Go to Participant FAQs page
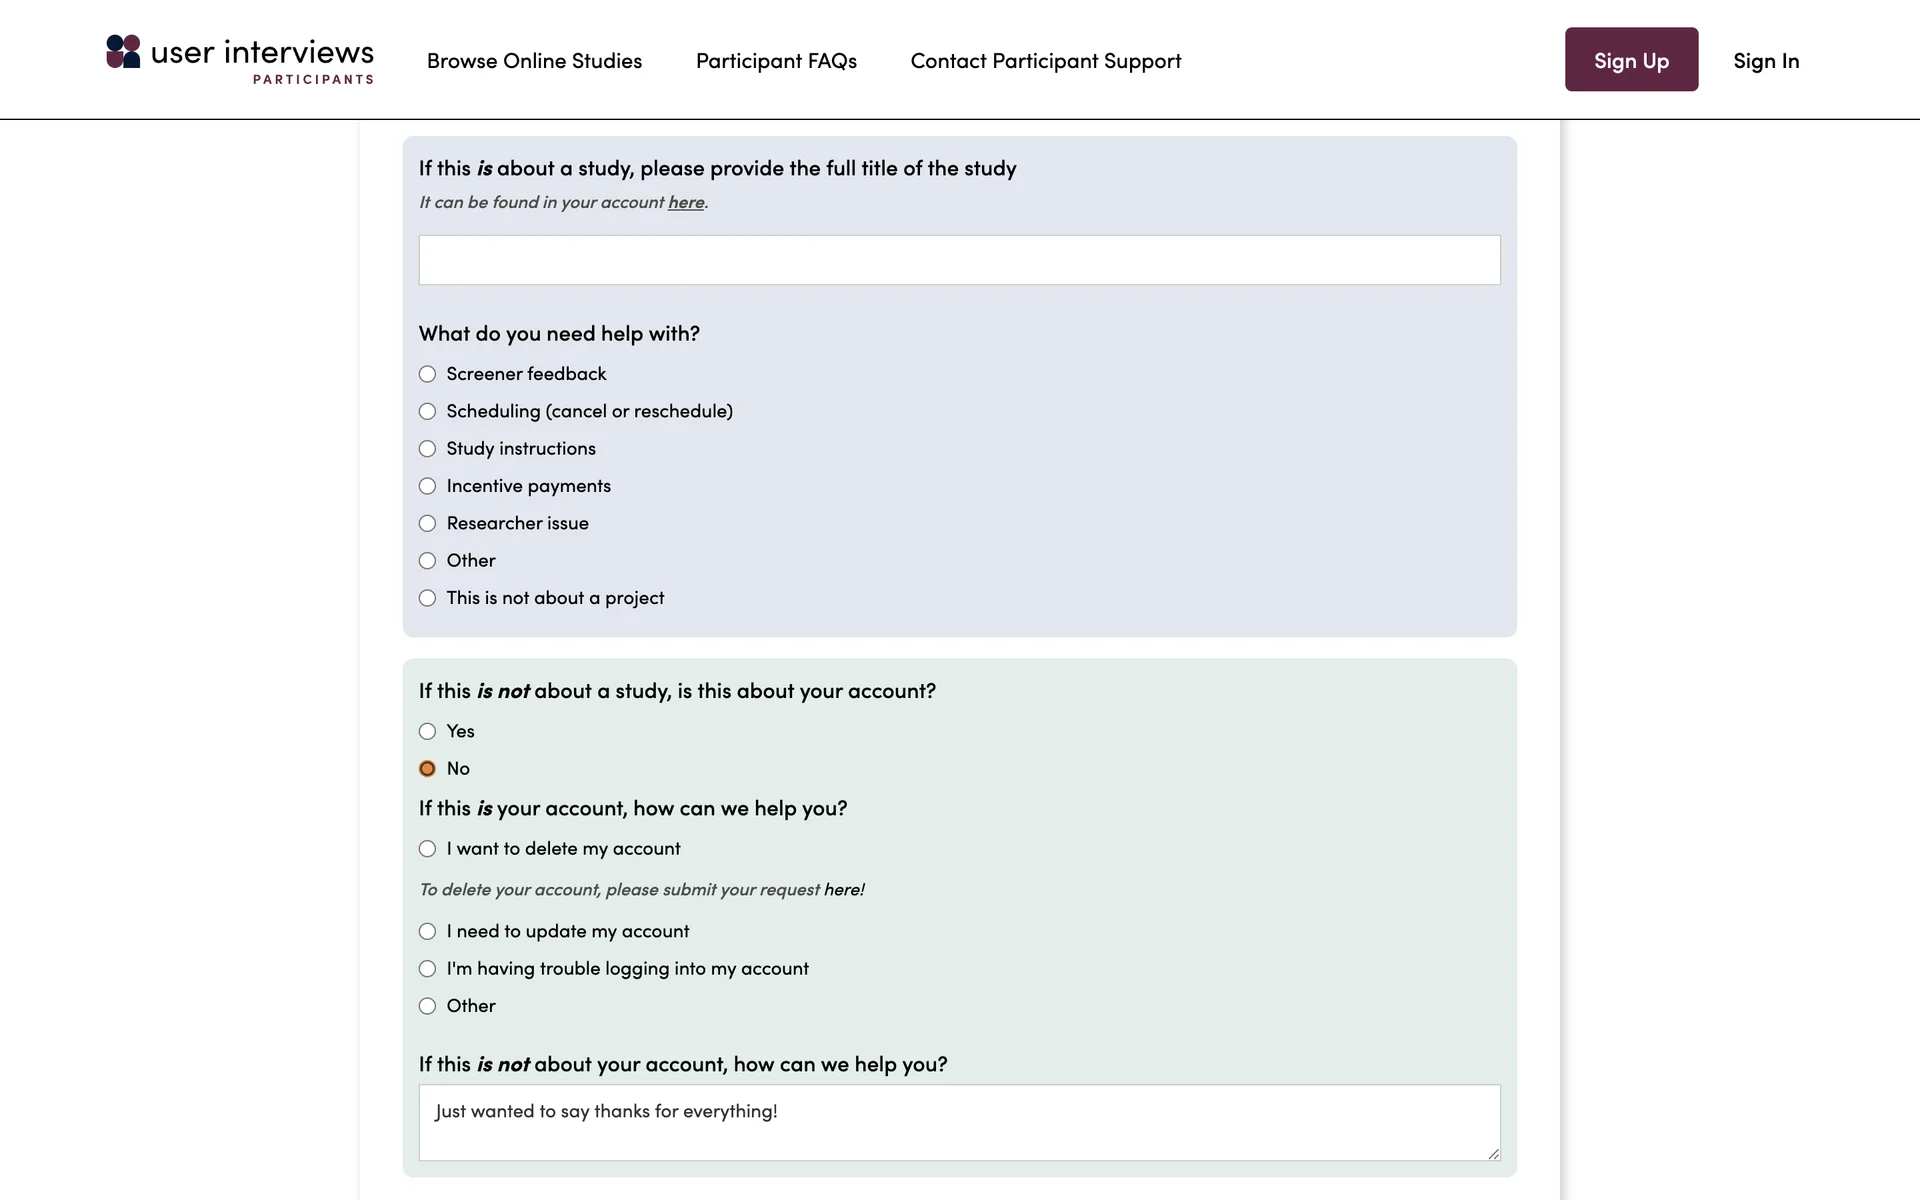The height and width of the screenshot is (1200, 1920). click(x=776, y=61)
